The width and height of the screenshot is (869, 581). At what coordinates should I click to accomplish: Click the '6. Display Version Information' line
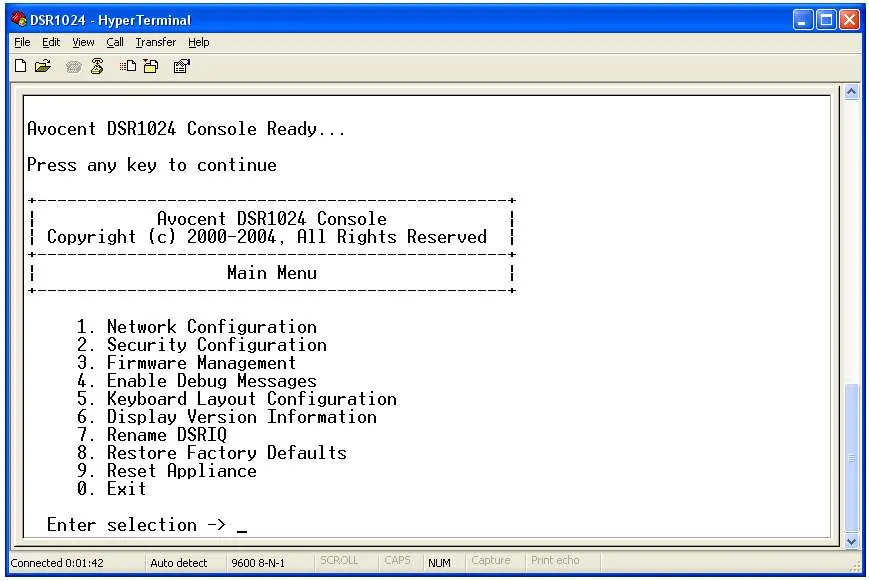tap(227, 416)
